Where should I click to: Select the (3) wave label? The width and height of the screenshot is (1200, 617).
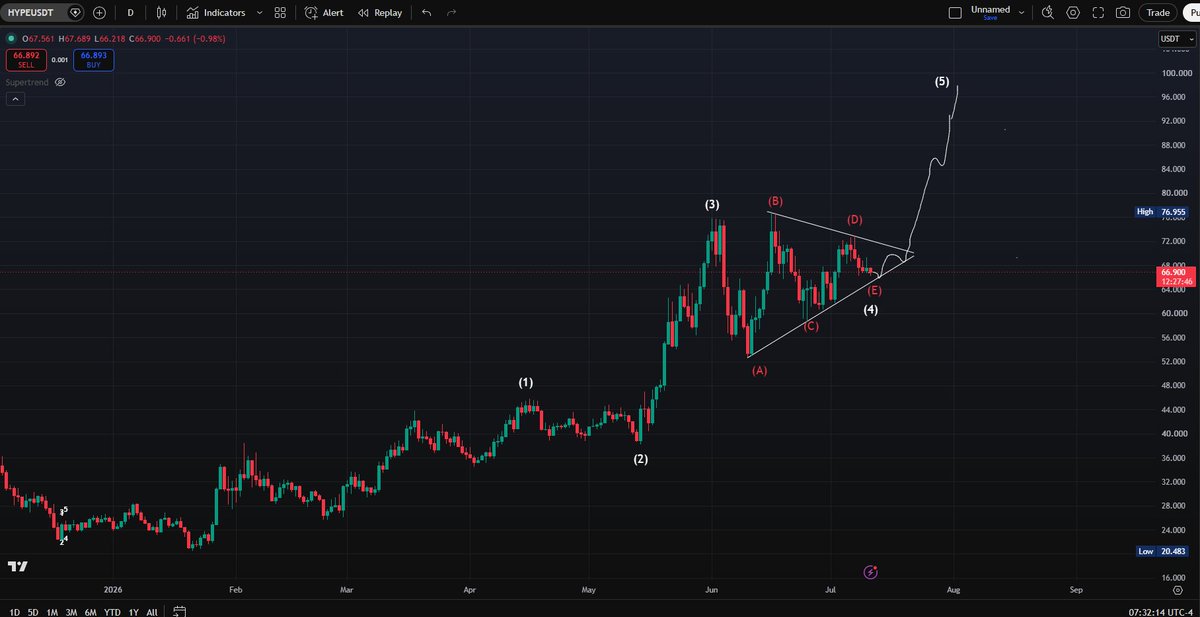pyautogui.click(x=712, y=205)
